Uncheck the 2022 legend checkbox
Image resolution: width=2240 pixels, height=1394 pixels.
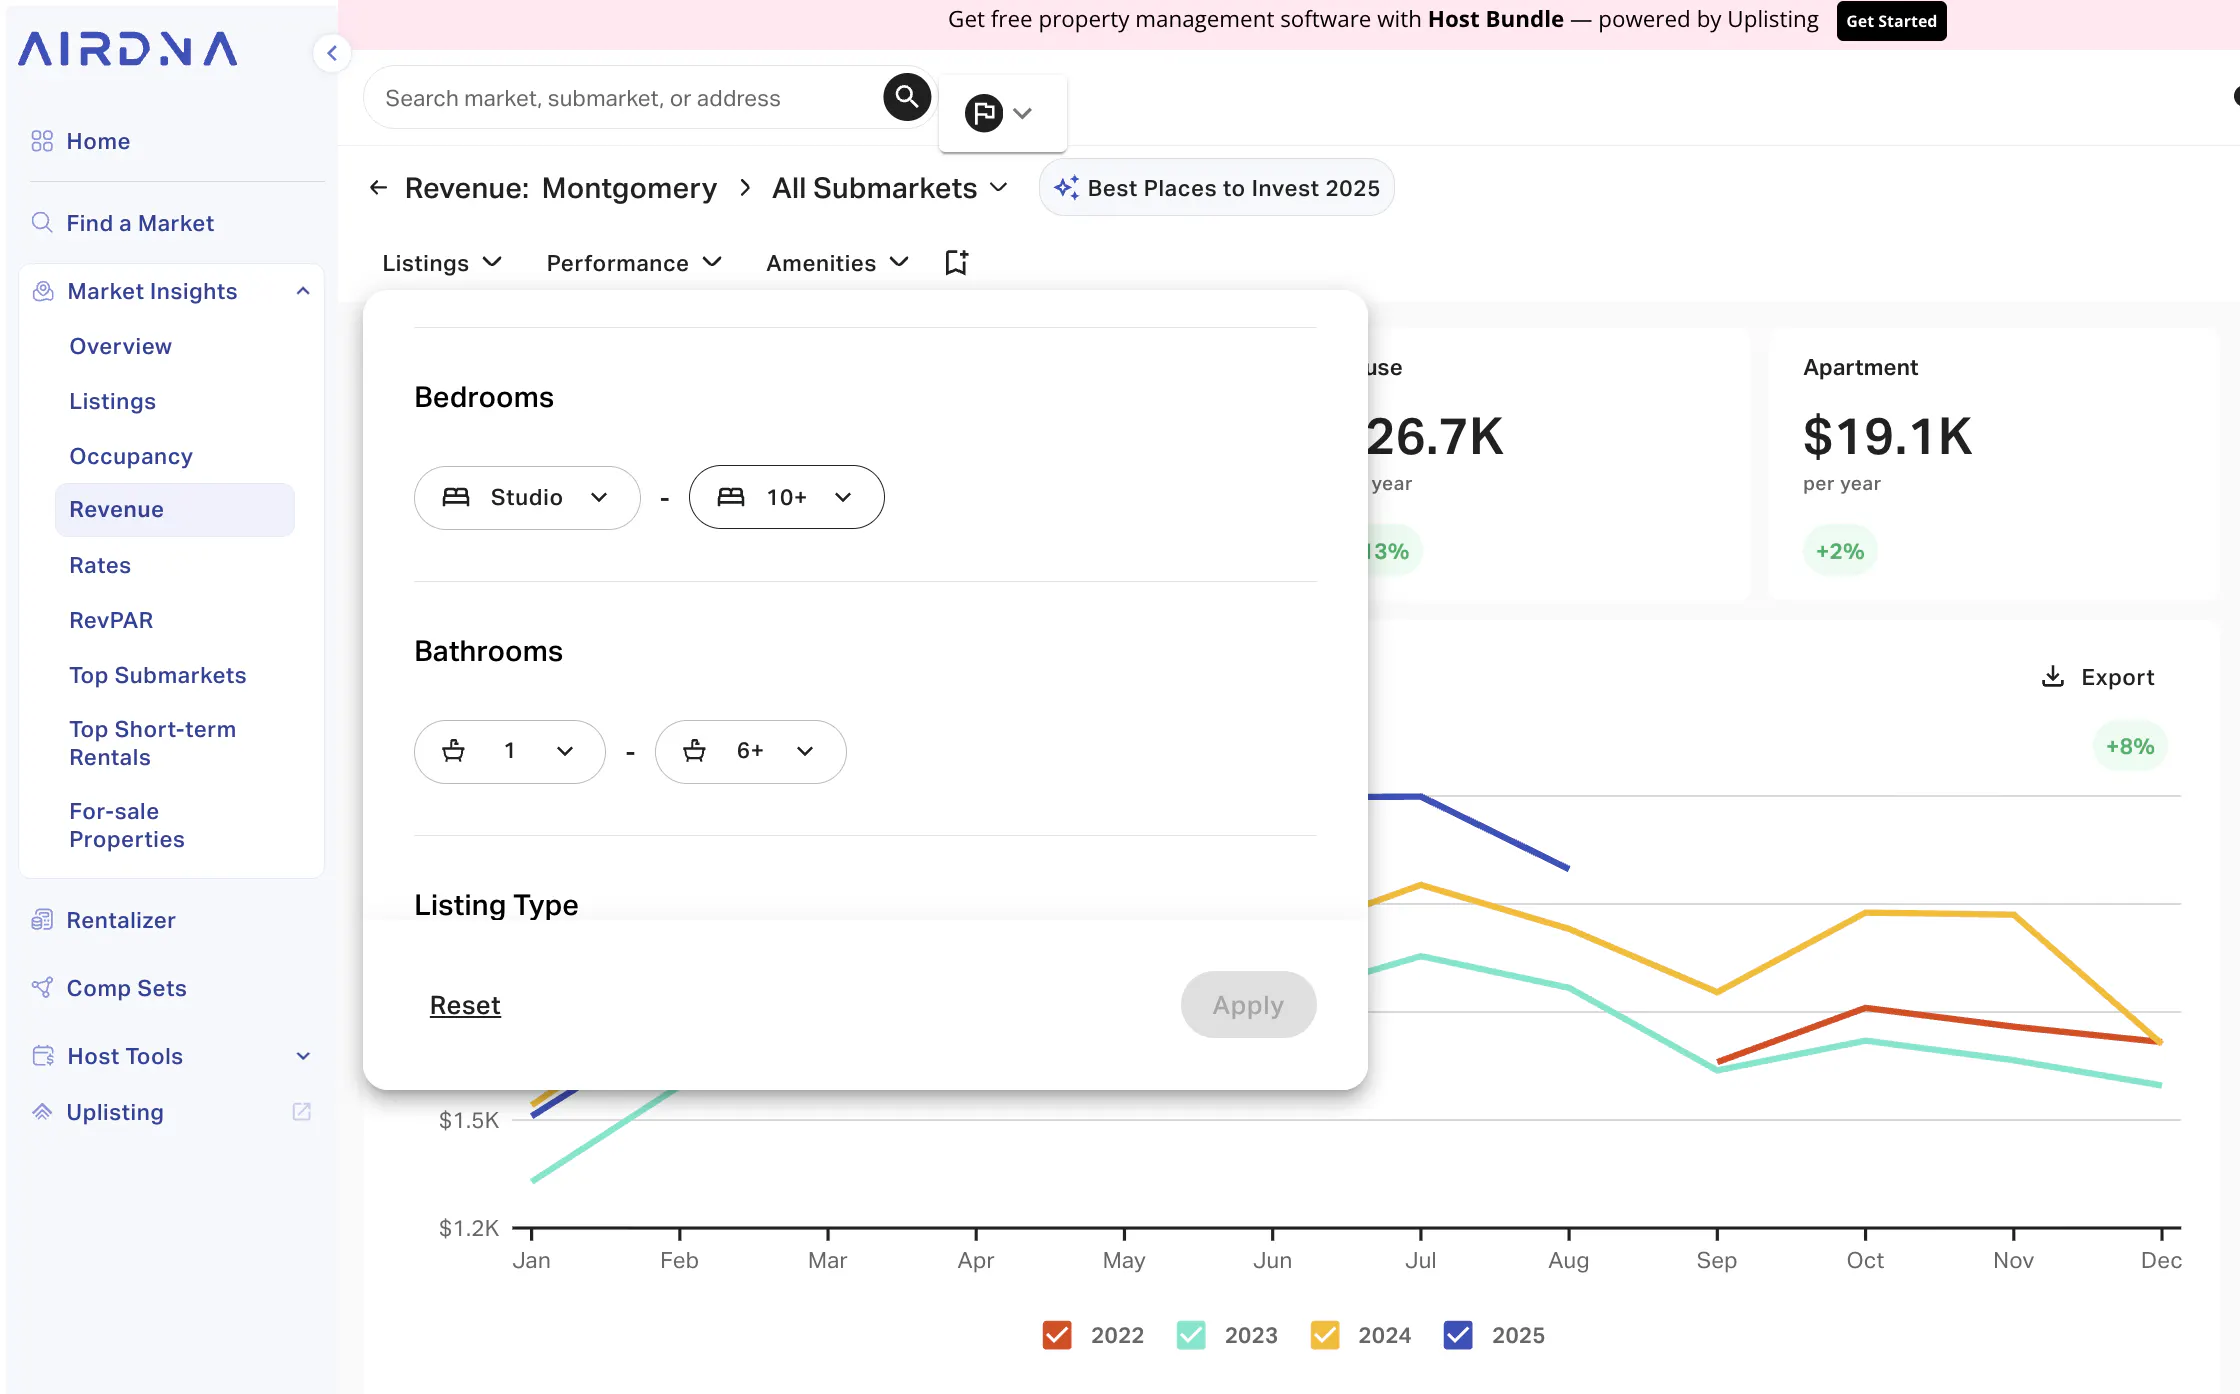tap(1057, 1335)
